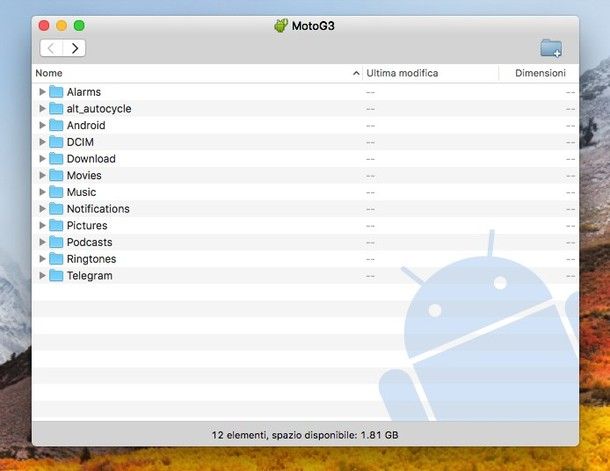Click the Pictures folder icon

tap(56, 226)
